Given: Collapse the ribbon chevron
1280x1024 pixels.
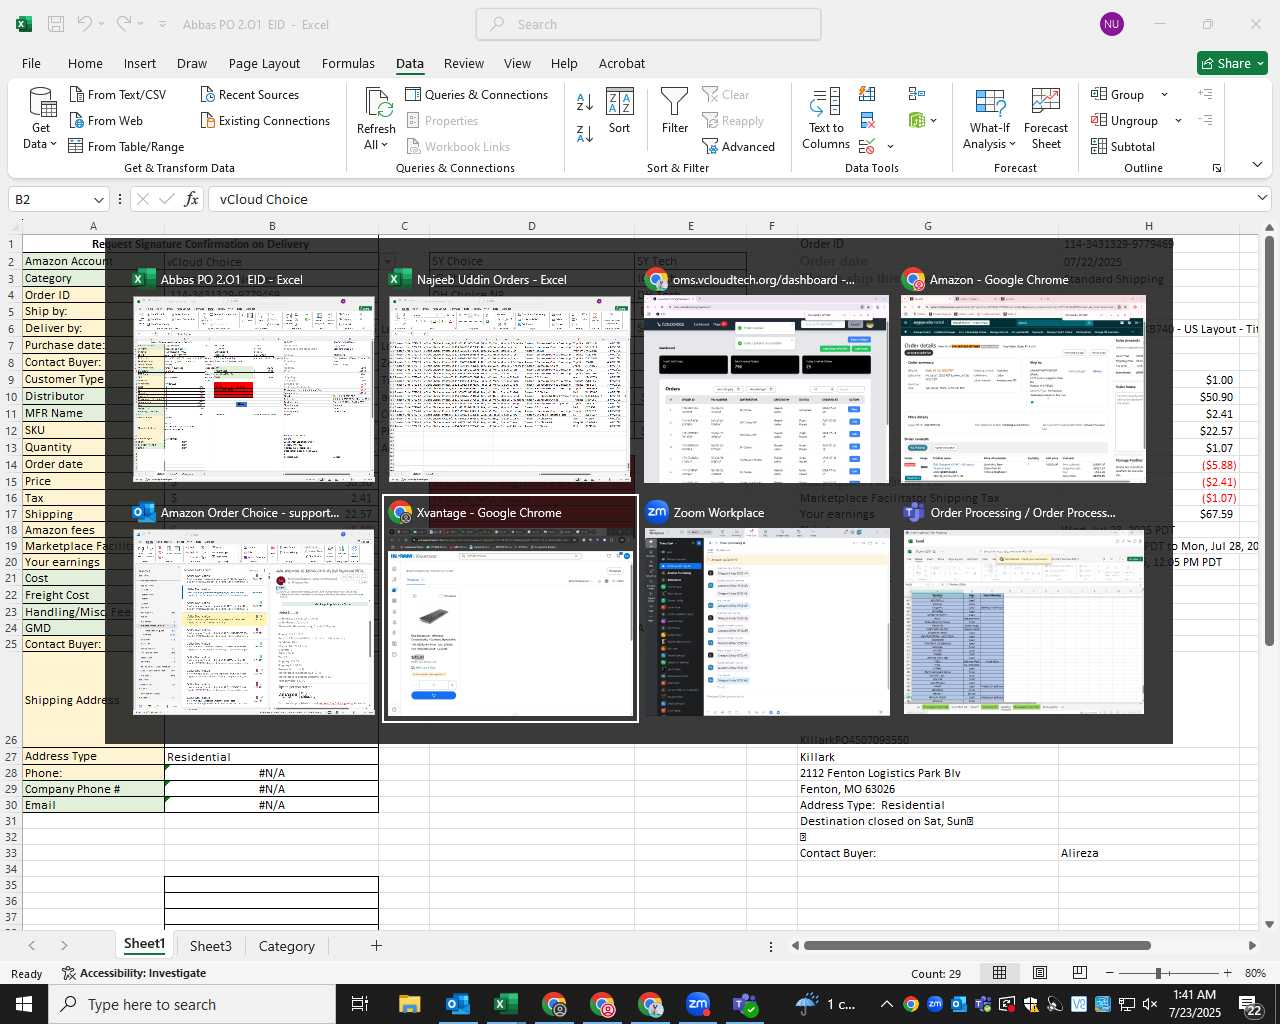Looking at the screenshot, I should [x=1257, y=164].
